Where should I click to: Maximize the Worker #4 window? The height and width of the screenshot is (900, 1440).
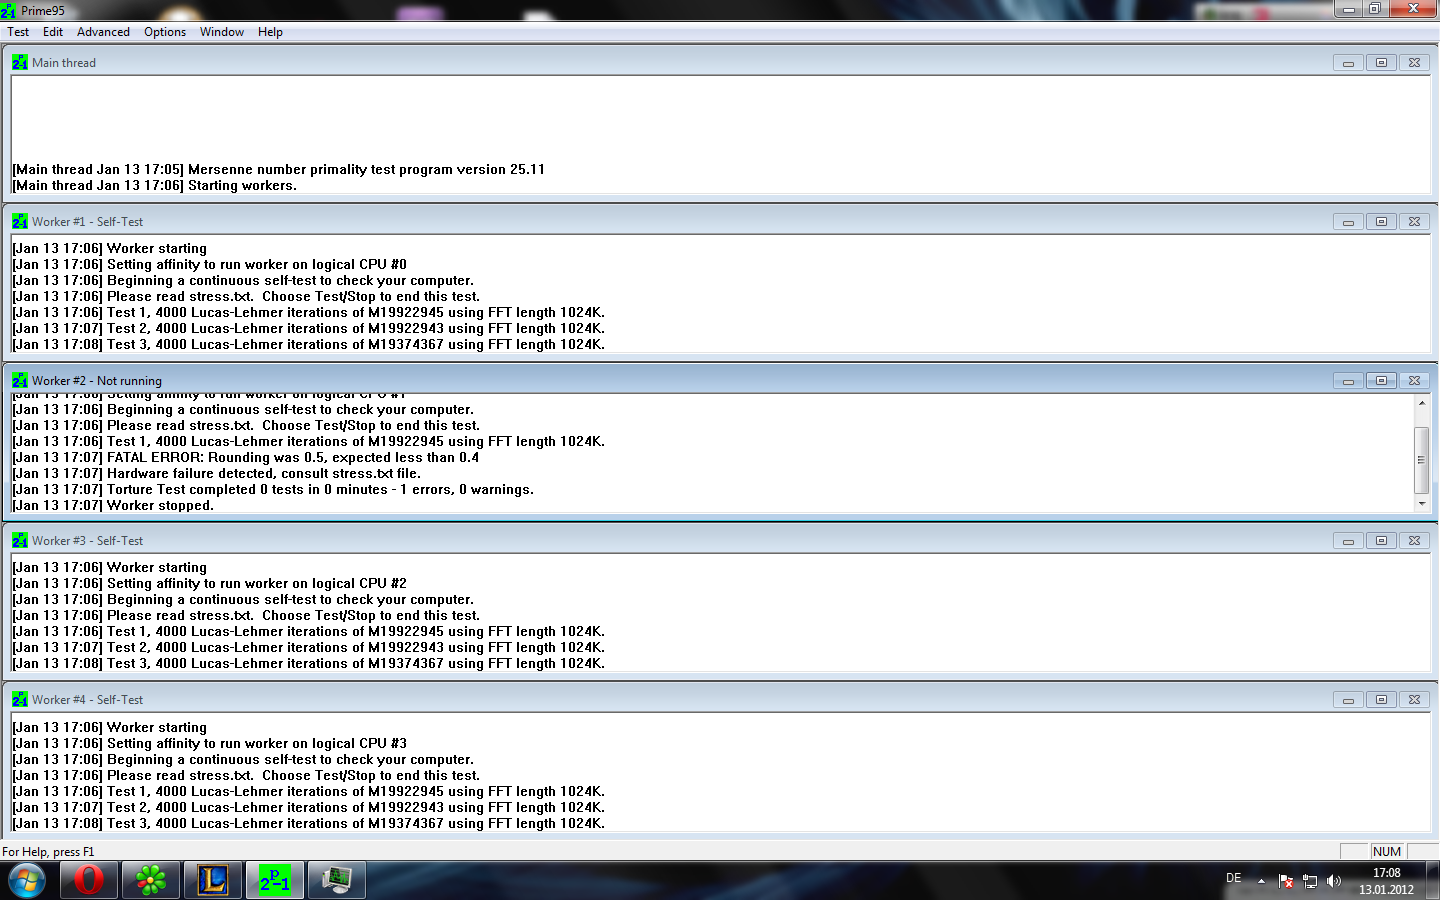[1381, 699]
